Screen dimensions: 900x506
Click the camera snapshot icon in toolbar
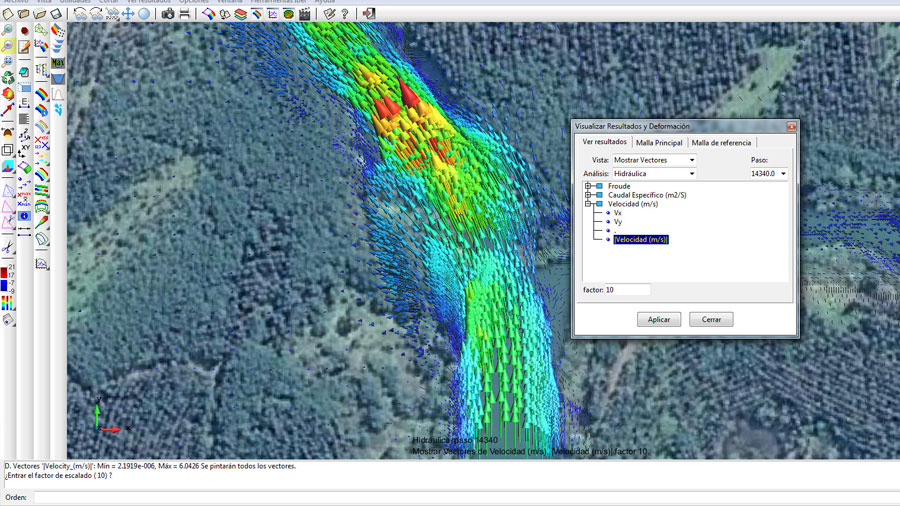pos(168,14)
